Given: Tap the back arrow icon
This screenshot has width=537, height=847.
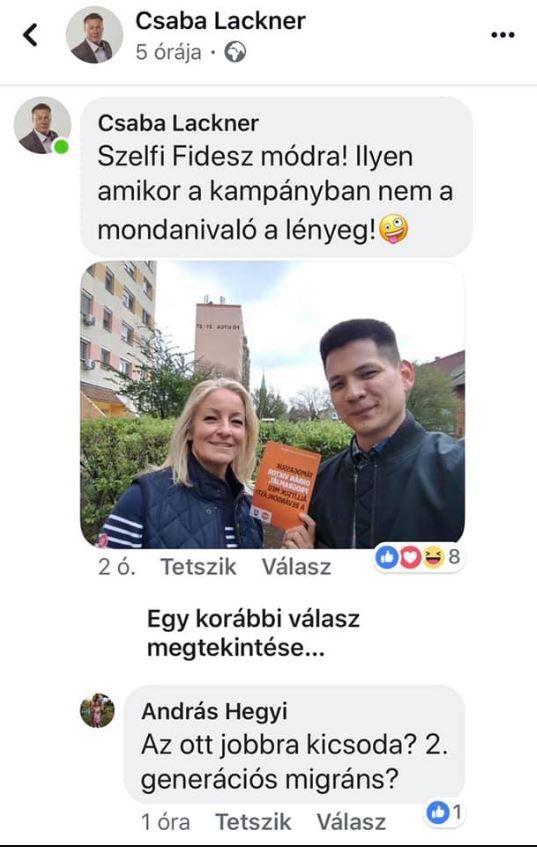Looking at the screenshot, I should 30,35.
